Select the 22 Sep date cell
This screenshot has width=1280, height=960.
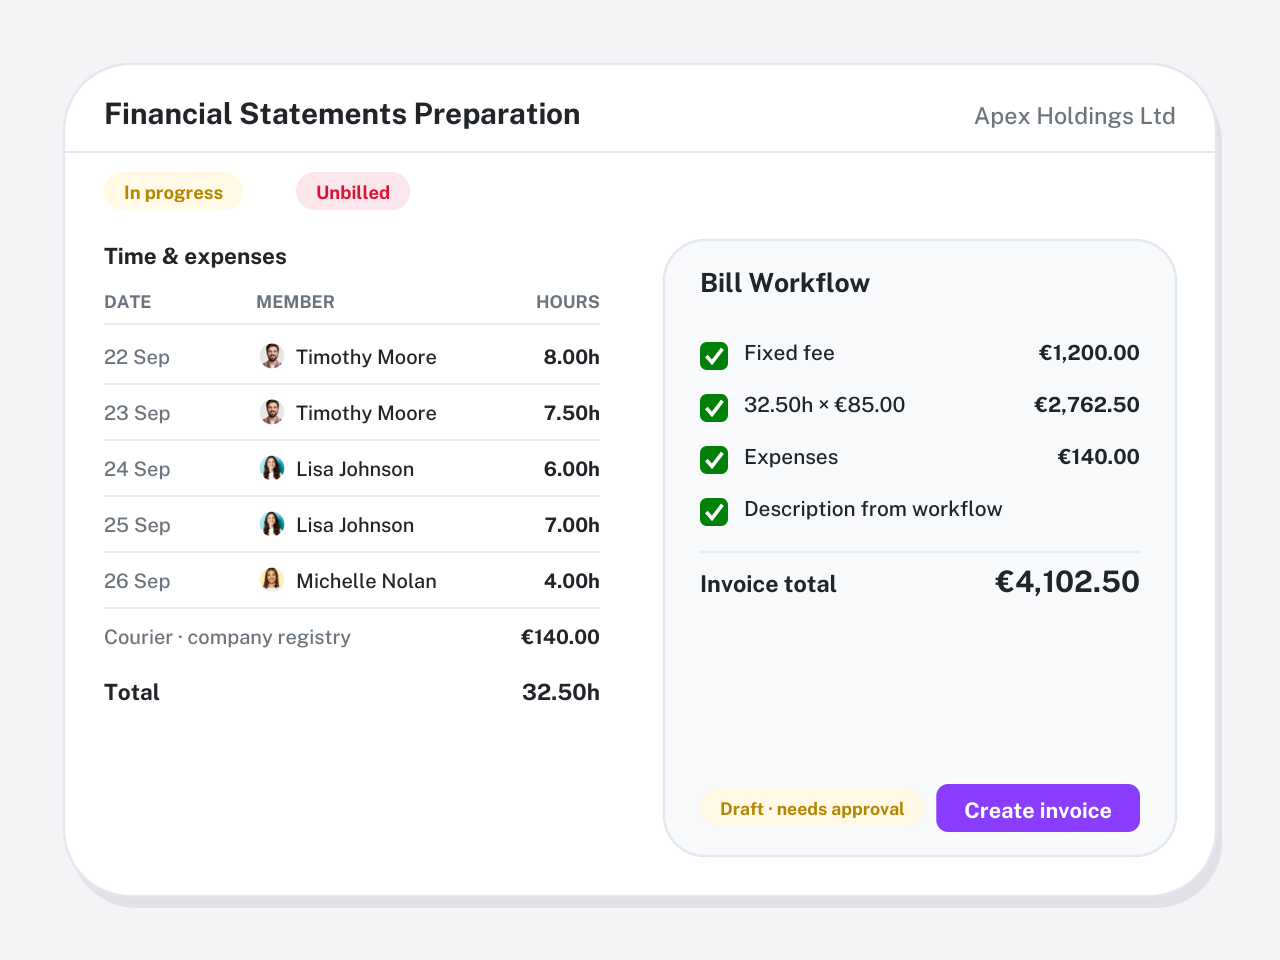[x=137, y=357]
